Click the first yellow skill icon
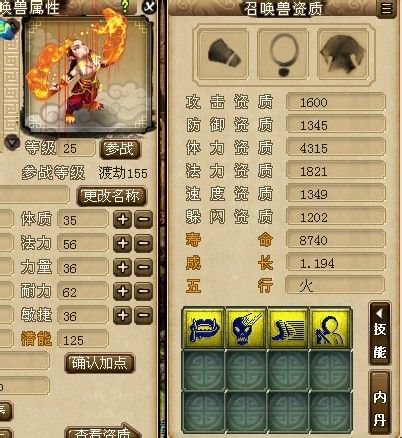The image size is (402, 438). [204, 329]
